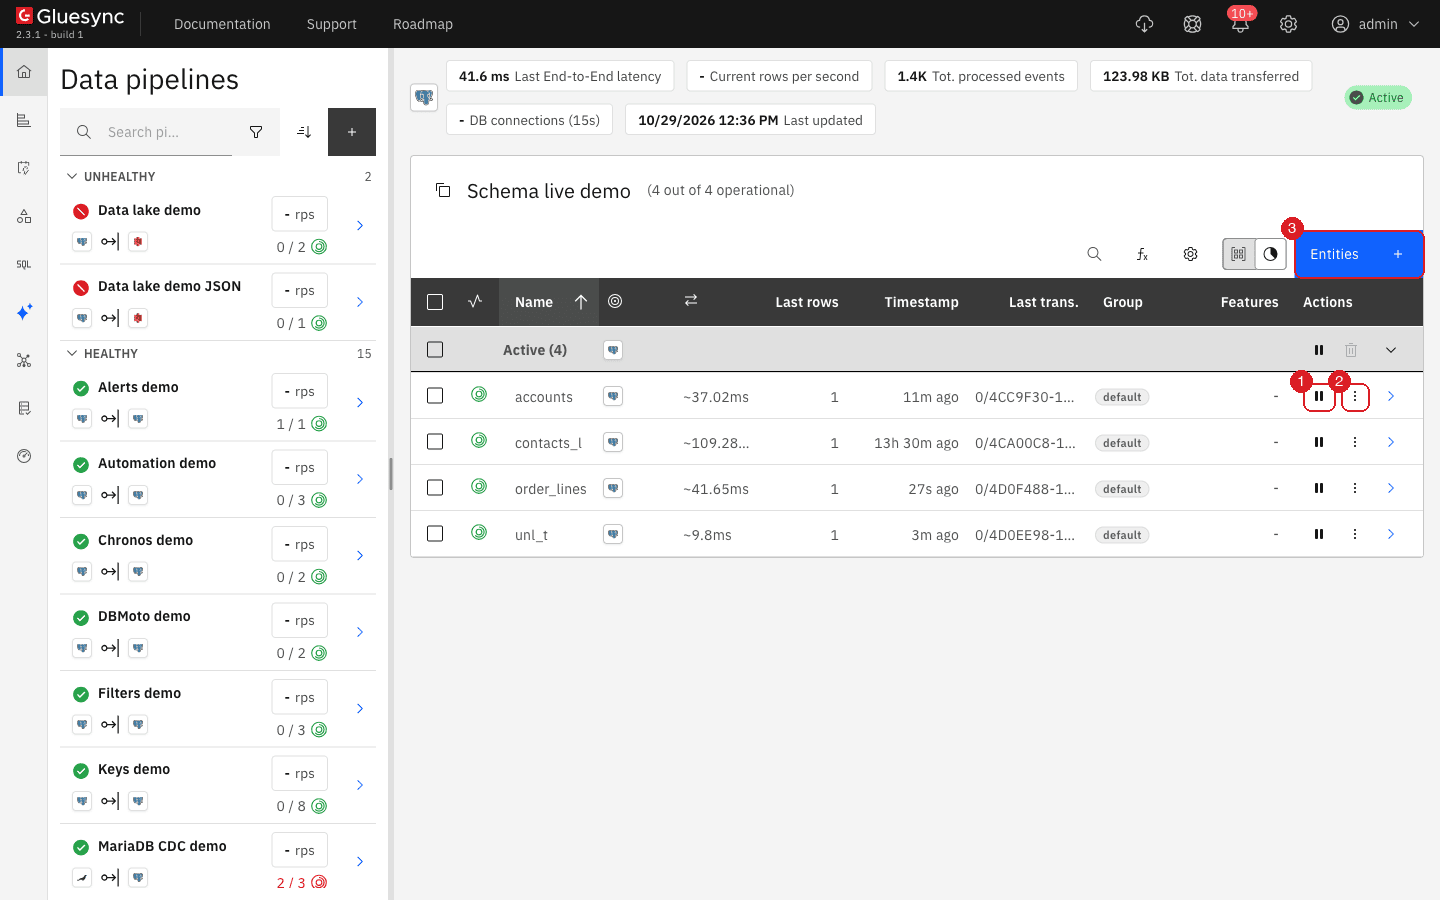
Task: Open the admin user dropdown
Action: click(x=1376, y=24)
